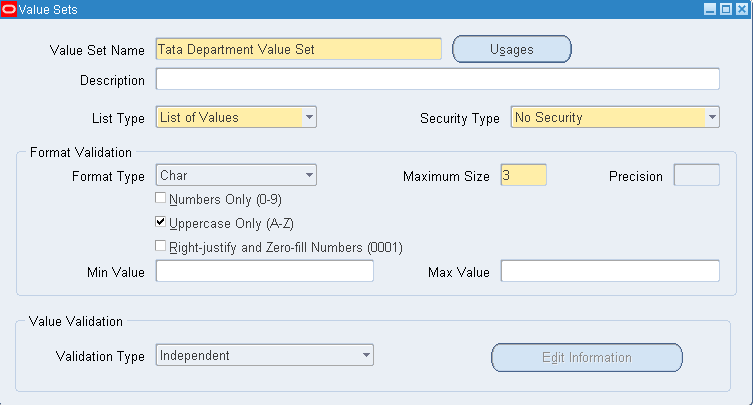Screen dimensions: 754x405
Task: Click the Min Value input box
Action: (264, 272)
